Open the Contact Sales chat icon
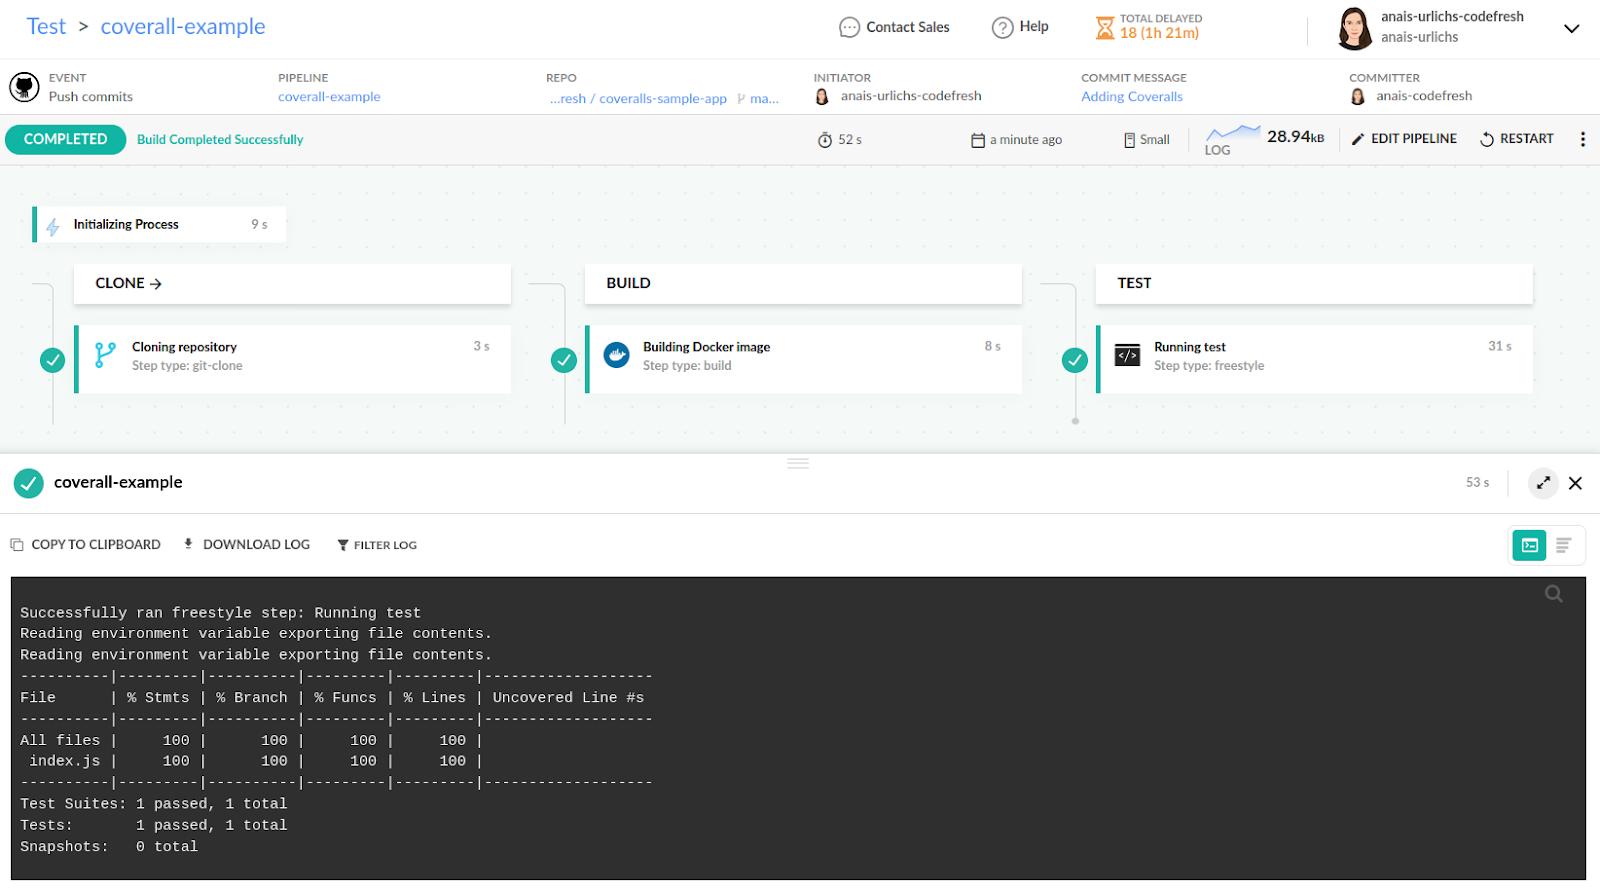This screenshot has width=1600, height=891. 849,27
